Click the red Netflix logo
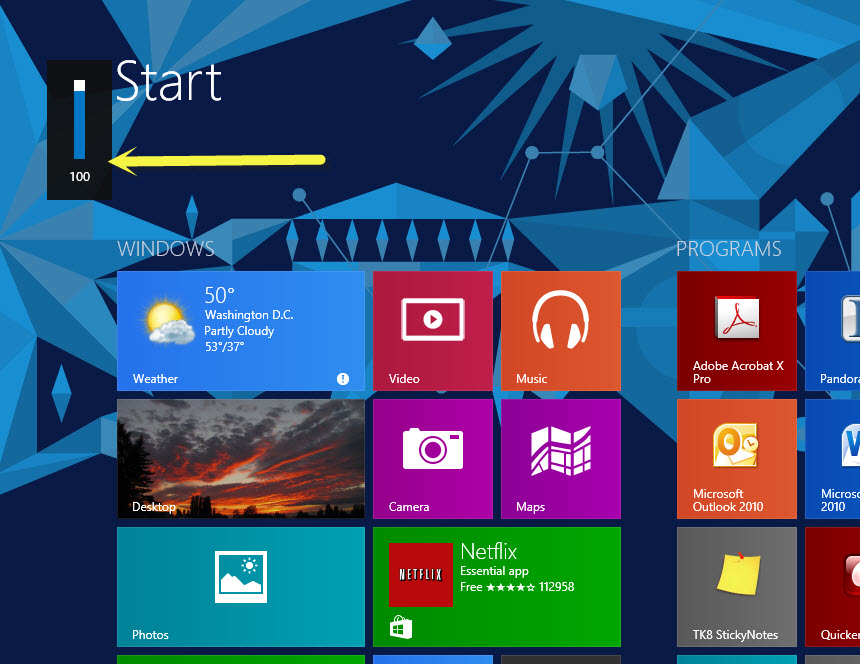This screenshot has width=860, height=664. tap(421, 575)
